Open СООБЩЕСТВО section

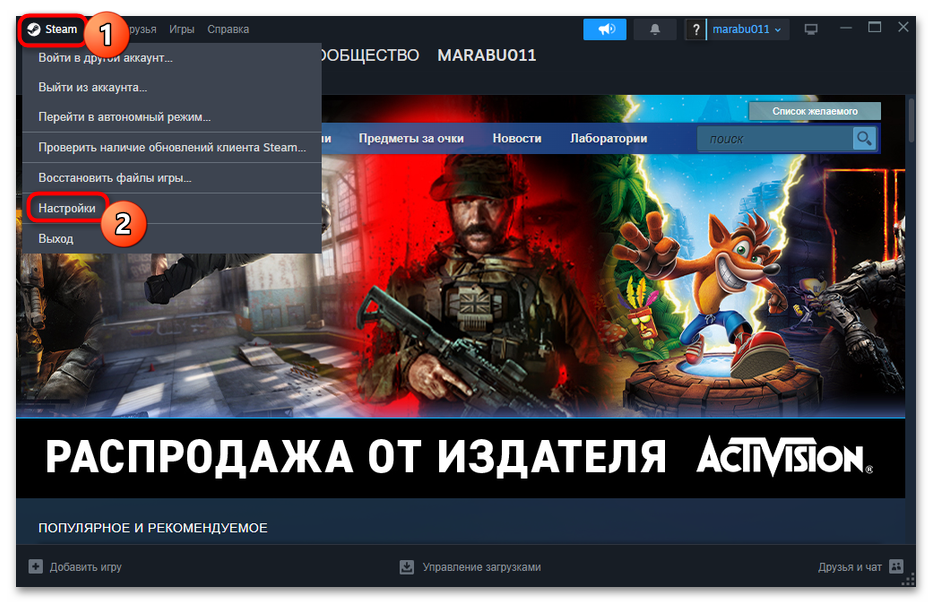370,55
